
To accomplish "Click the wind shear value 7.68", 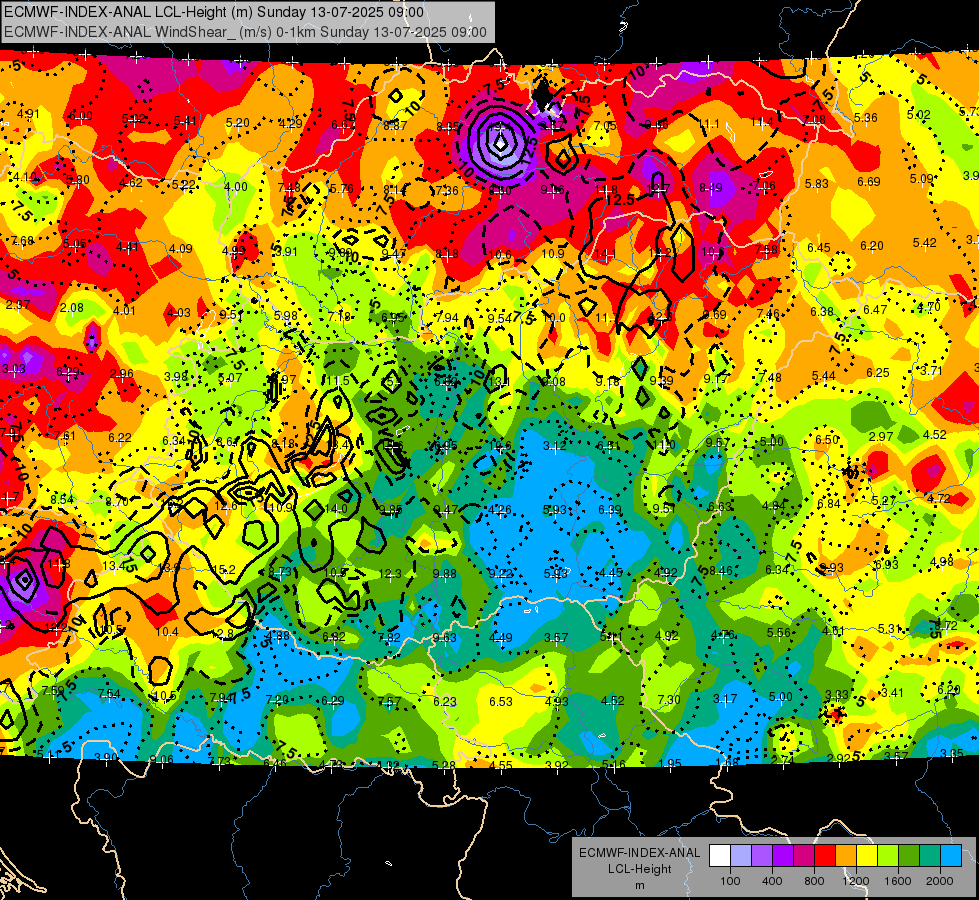I will click(22, 240).
